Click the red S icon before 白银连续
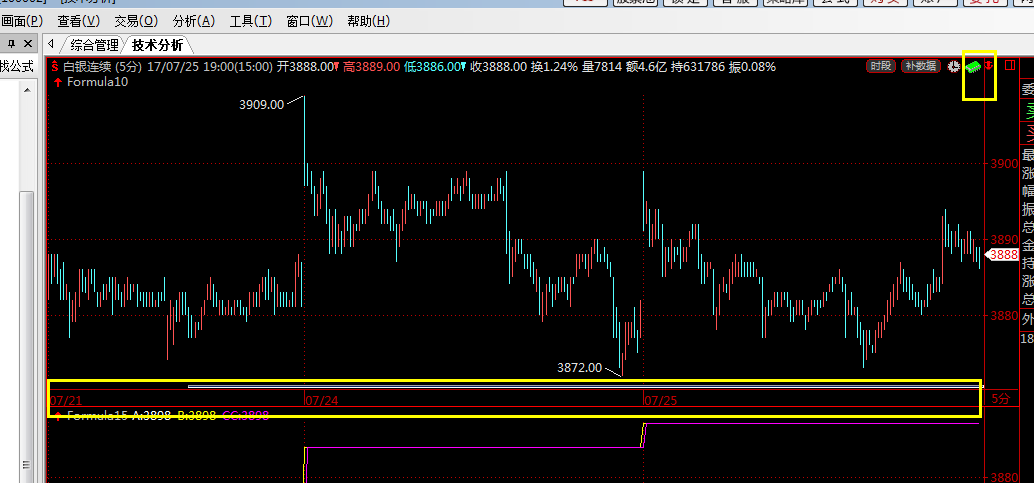Screen dimensions: 1034x483 click(x=55, y=67)
